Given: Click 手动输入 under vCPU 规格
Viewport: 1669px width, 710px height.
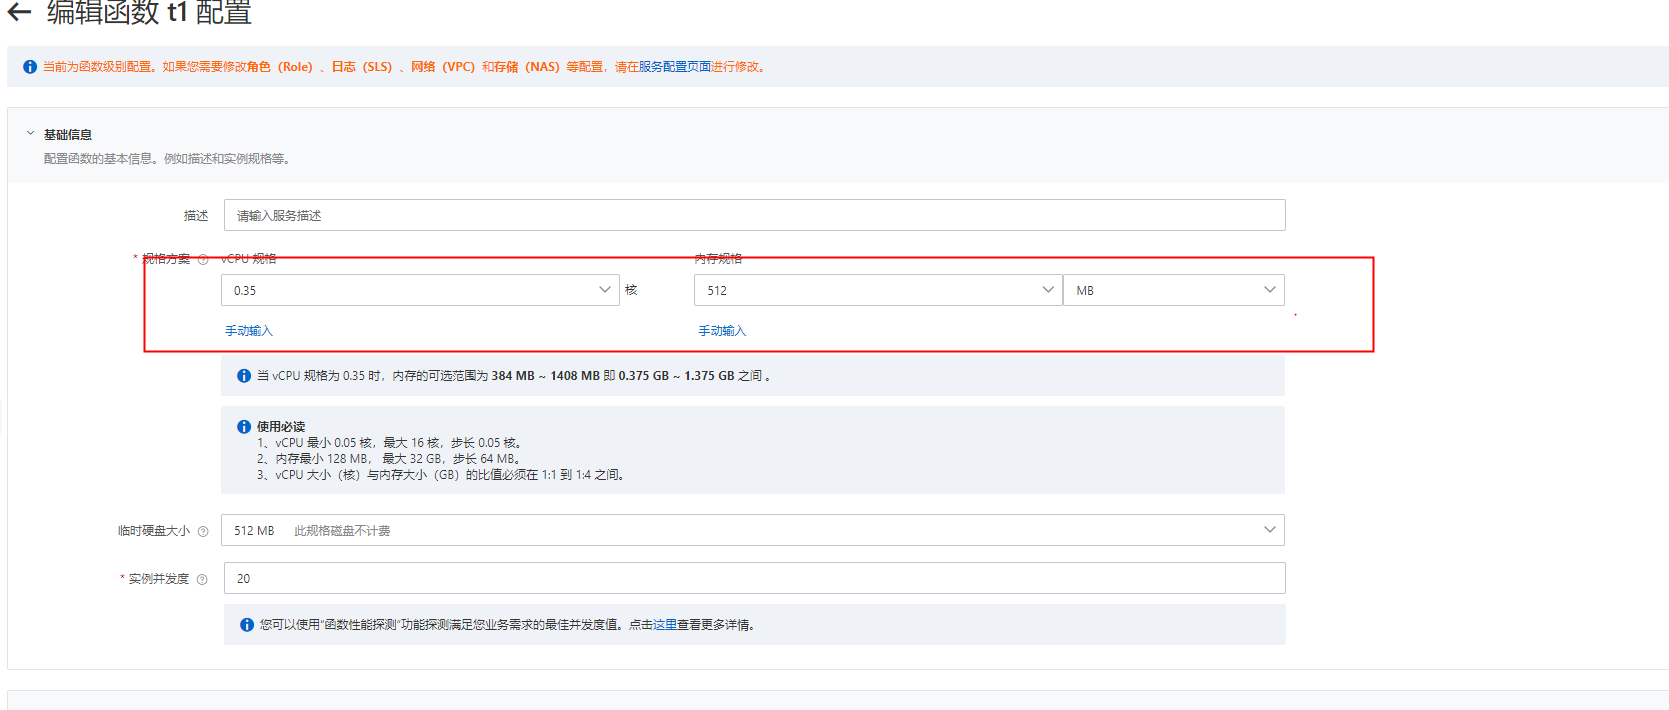Looking at the screenshot, I should (249, 331).
